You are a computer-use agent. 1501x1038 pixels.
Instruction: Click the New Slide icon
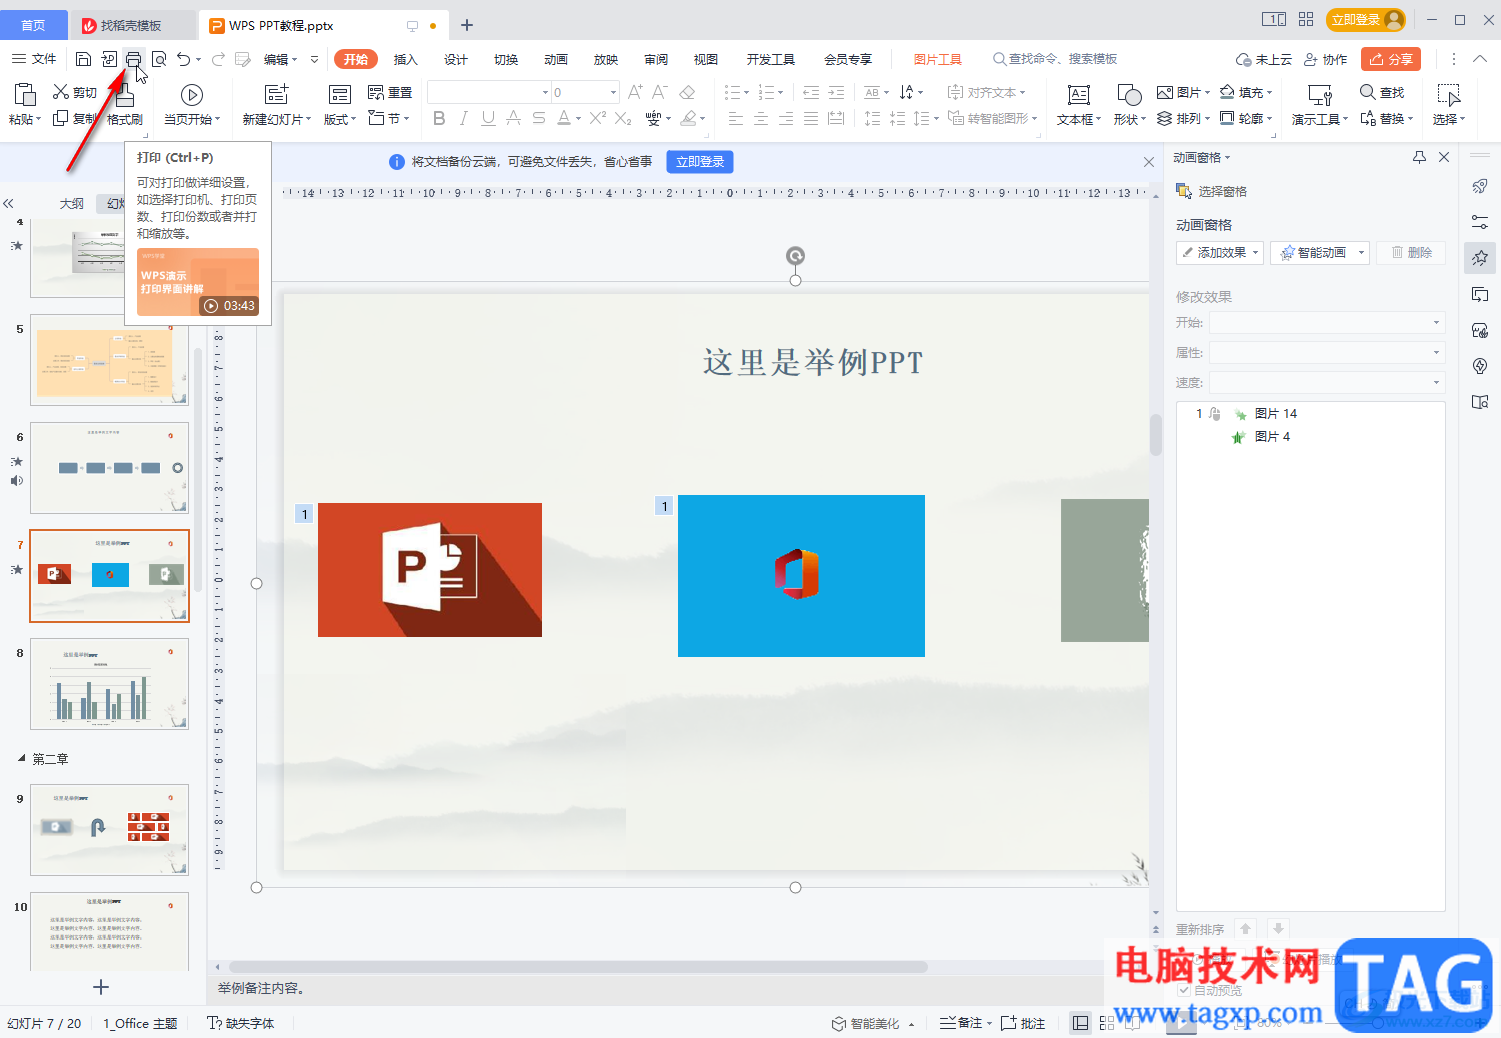(276, 94)
